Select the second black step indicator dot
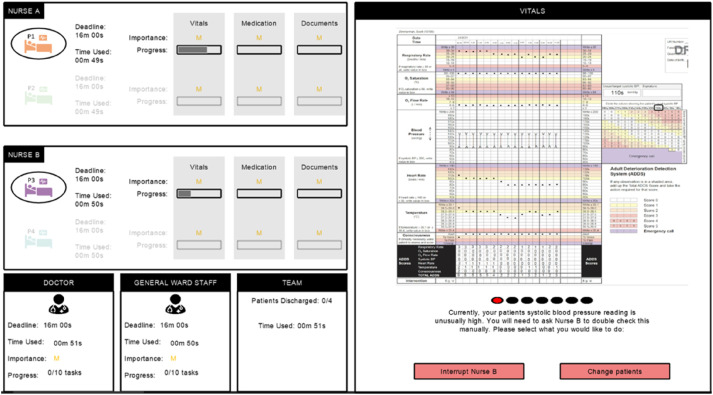This screenshot has height=395, width=713. click(x=512, y=300)
